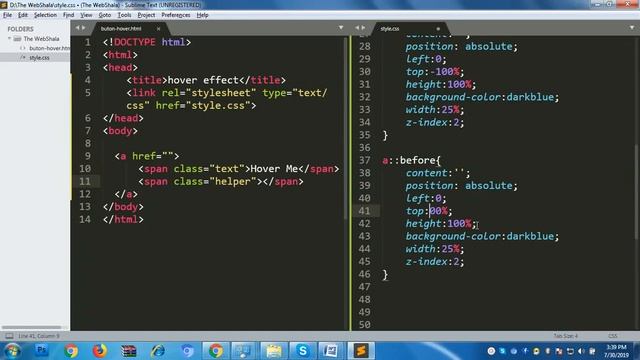Open the Preferences menu

pyautogui.click(x=176, y=15)
